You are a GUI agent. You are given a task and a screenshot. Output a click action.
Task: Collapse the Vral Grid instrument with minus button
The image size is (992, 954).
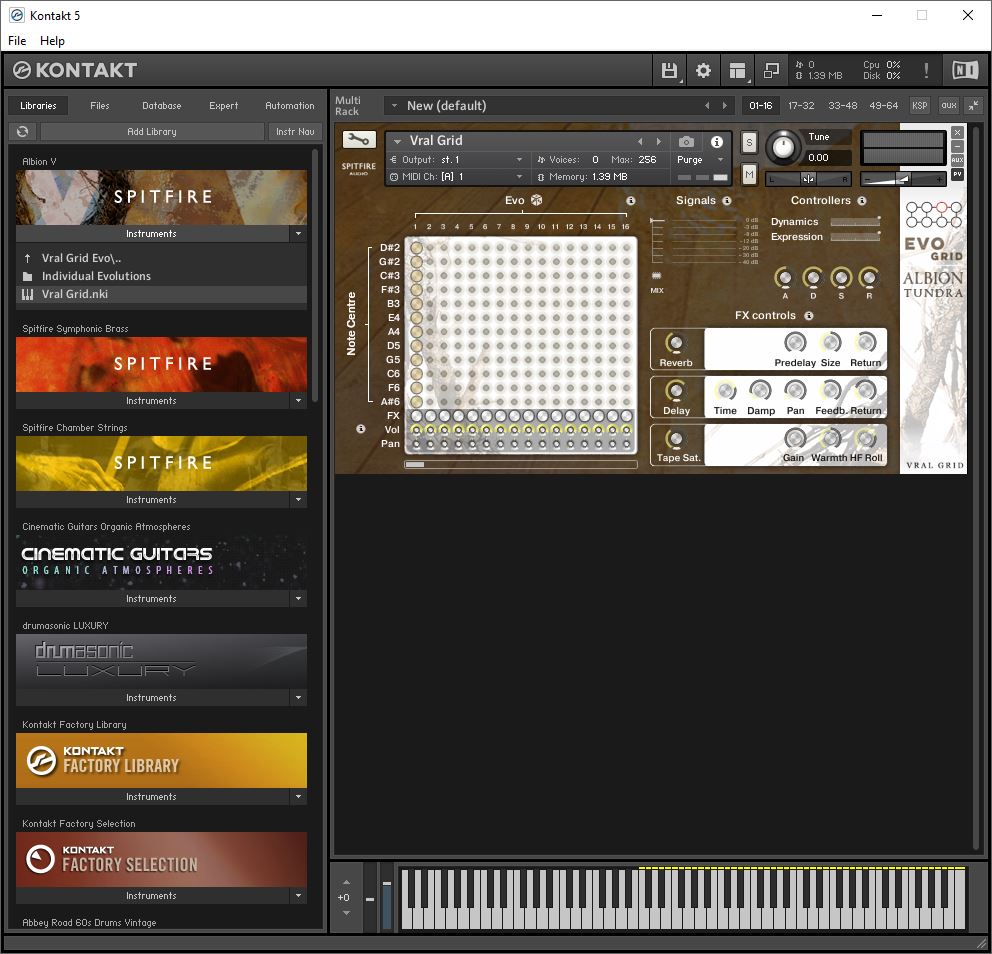(957, 146)
